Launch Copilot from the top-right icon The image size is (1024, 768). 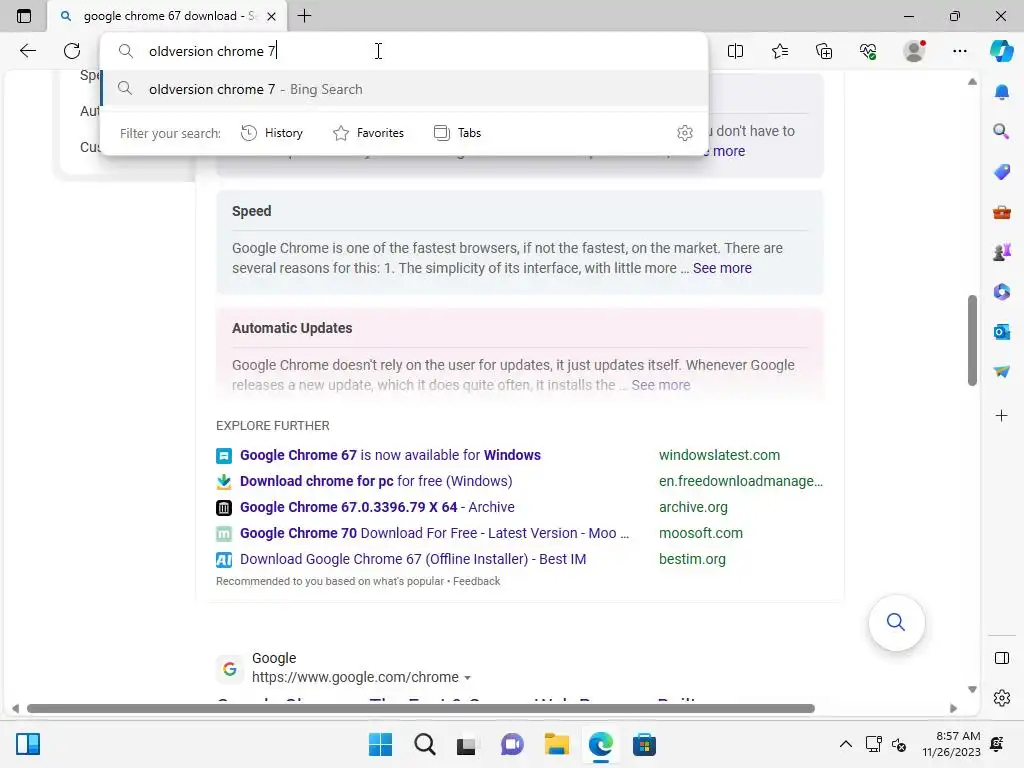(1001, 51)
